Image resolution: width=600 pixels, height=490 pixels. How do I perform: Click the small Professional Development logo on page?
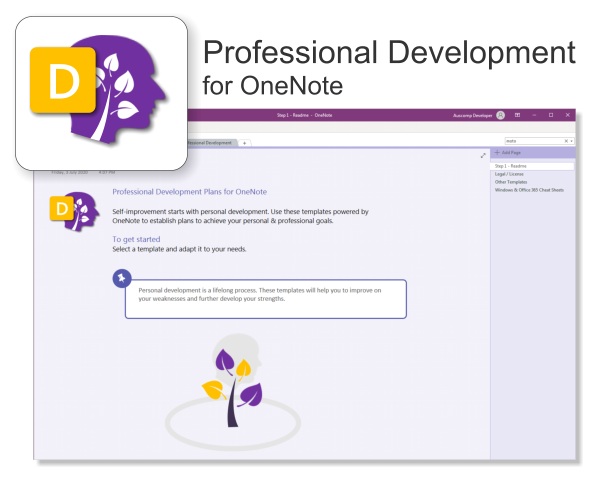(74, 211)
